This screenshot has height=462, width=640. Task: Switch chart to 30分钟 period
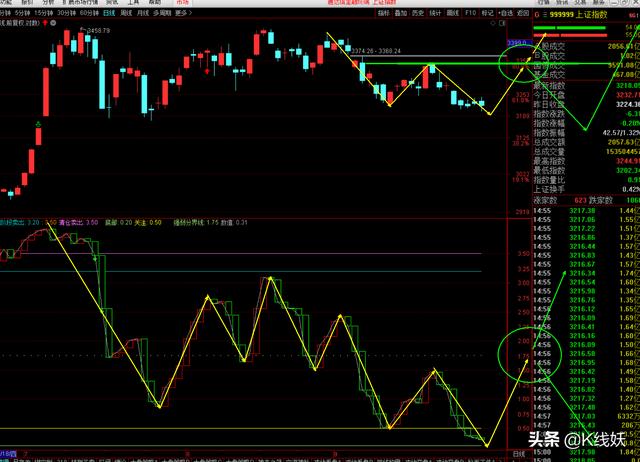[66, 13]
